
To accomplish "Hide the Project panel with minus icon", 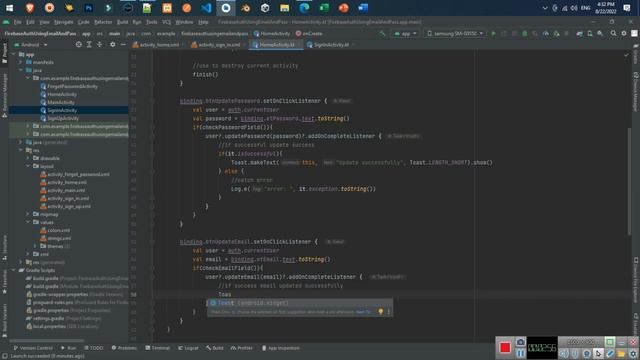I will point(123,44).
